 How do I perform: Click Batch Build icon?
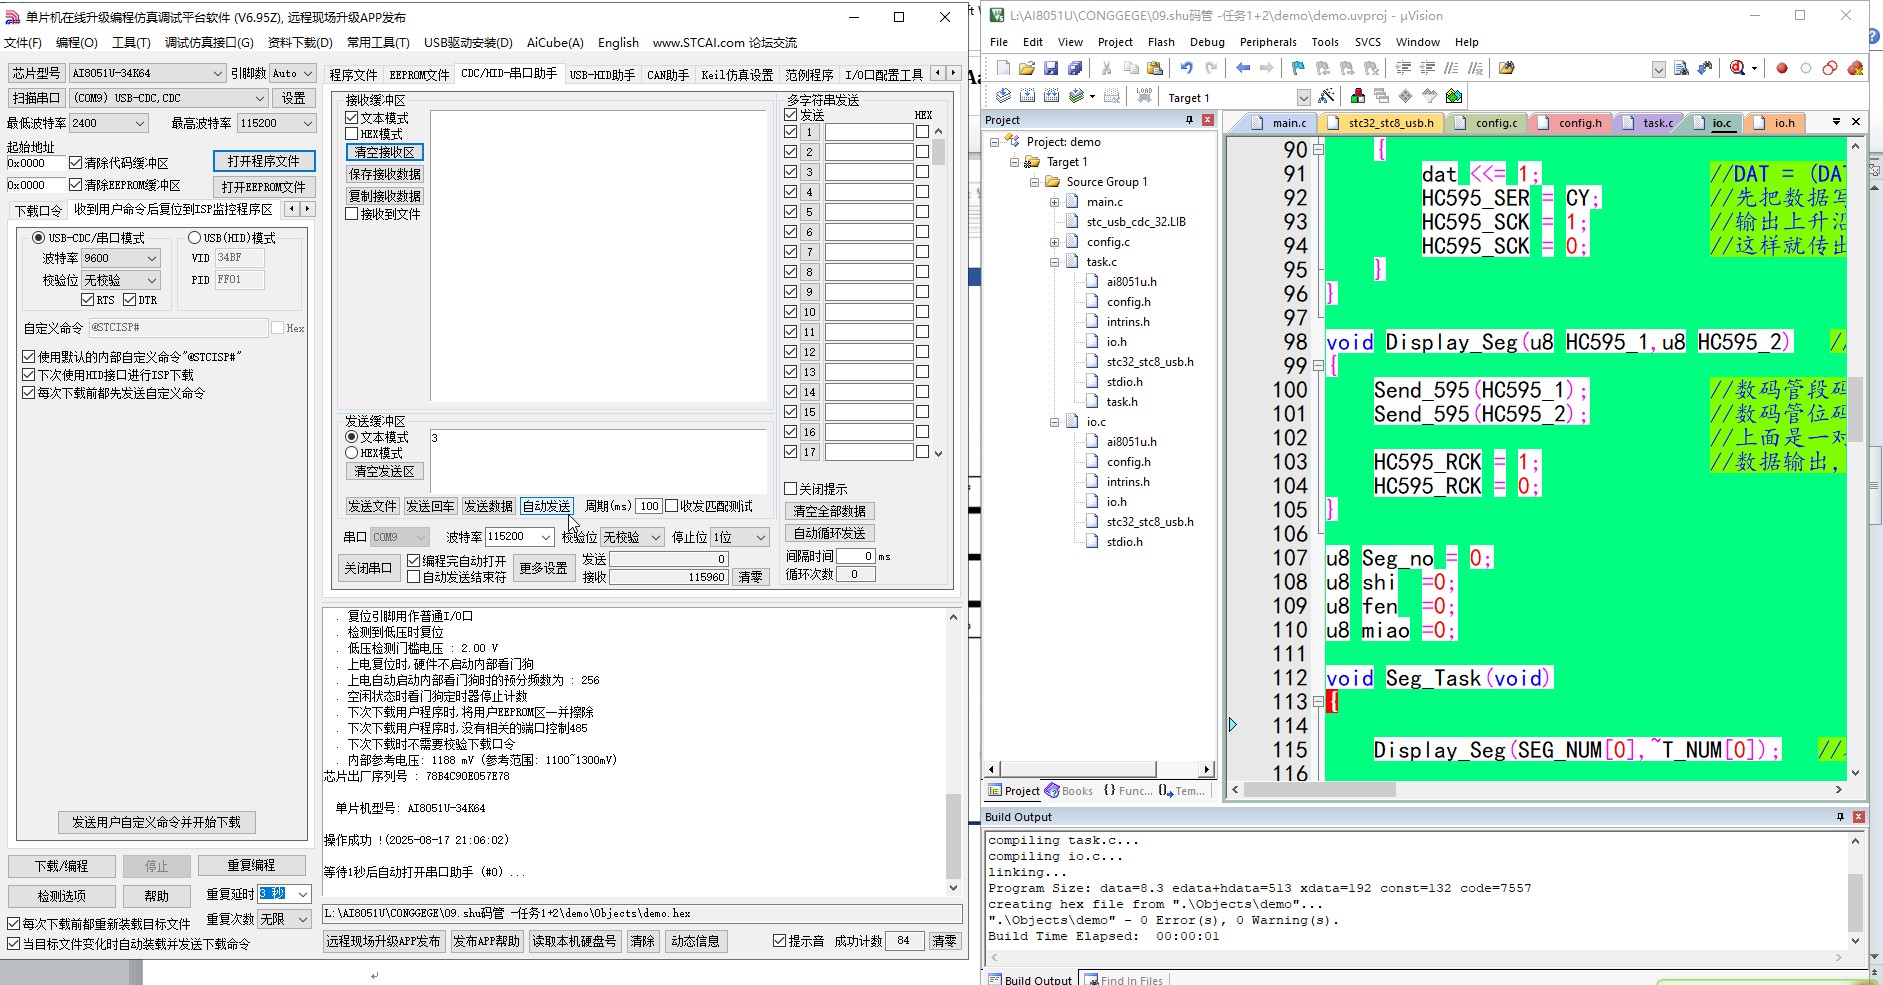(x=1077, y=96)
